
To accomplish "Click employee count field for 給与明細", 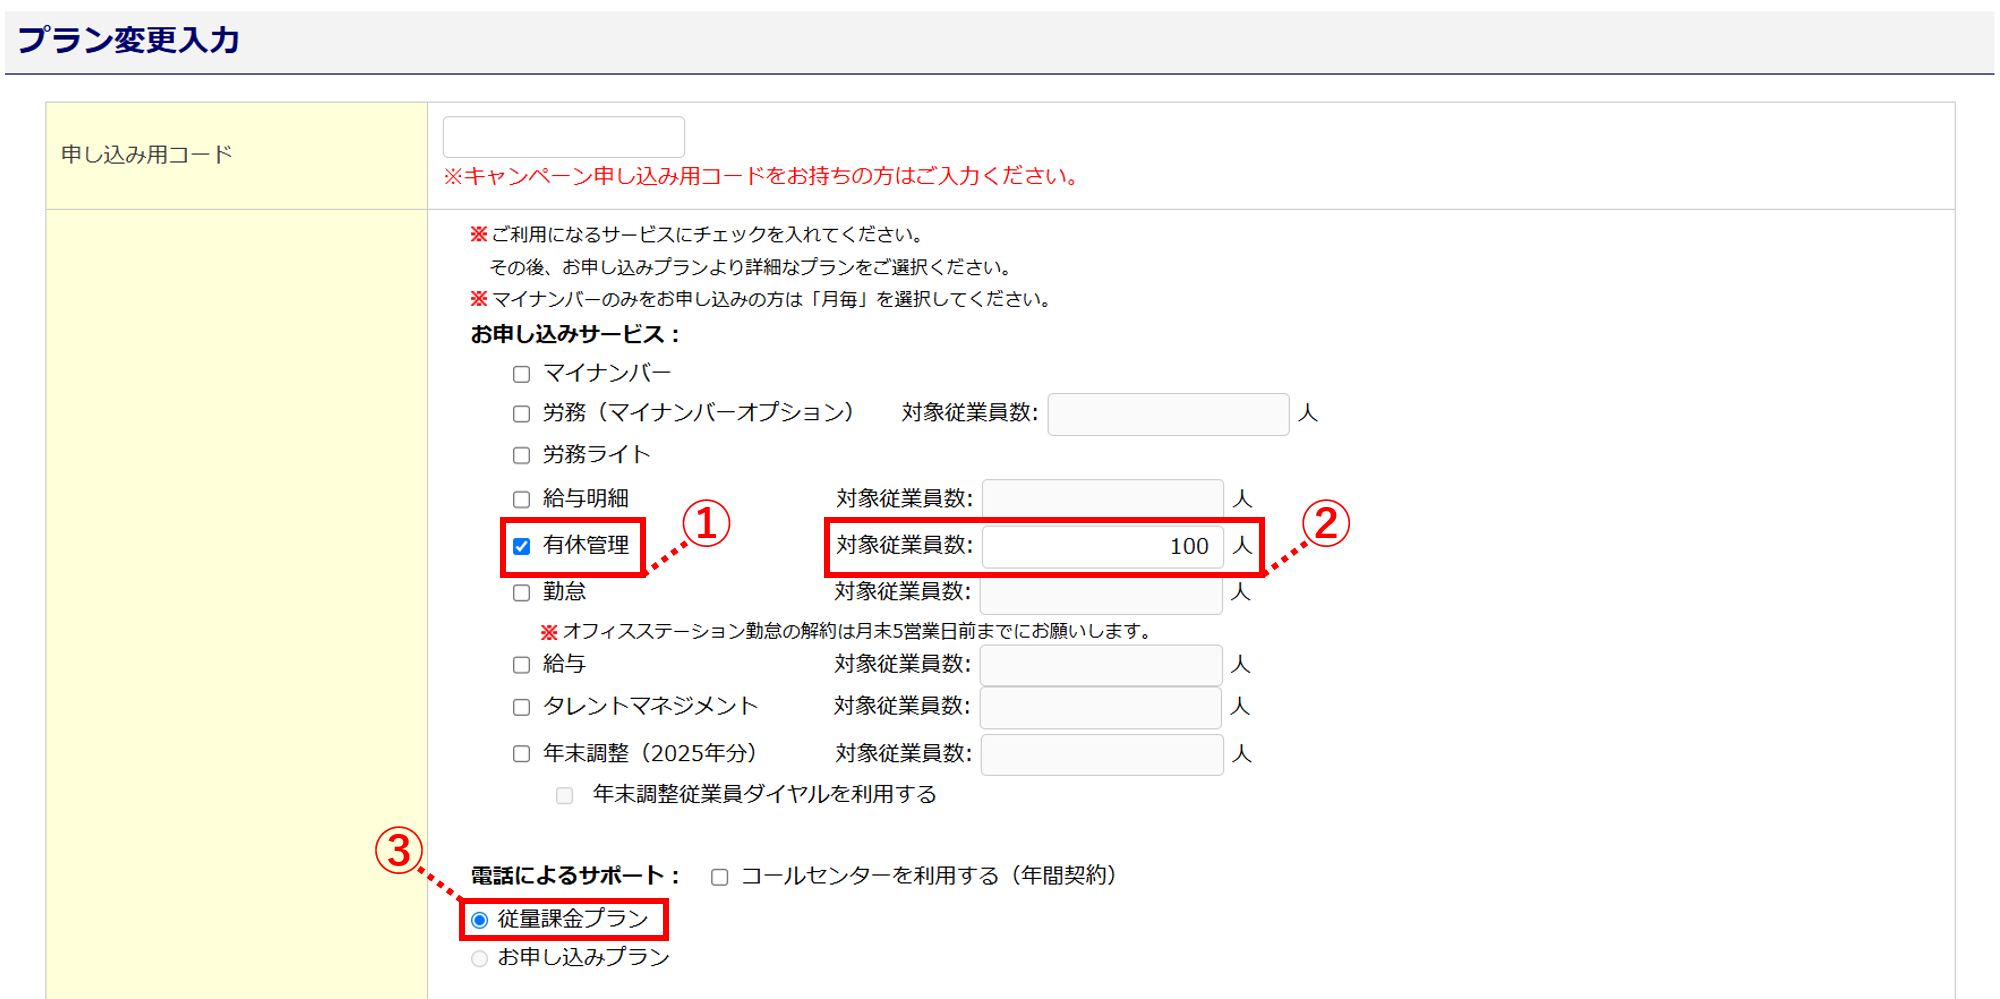I will [1103, 499].
